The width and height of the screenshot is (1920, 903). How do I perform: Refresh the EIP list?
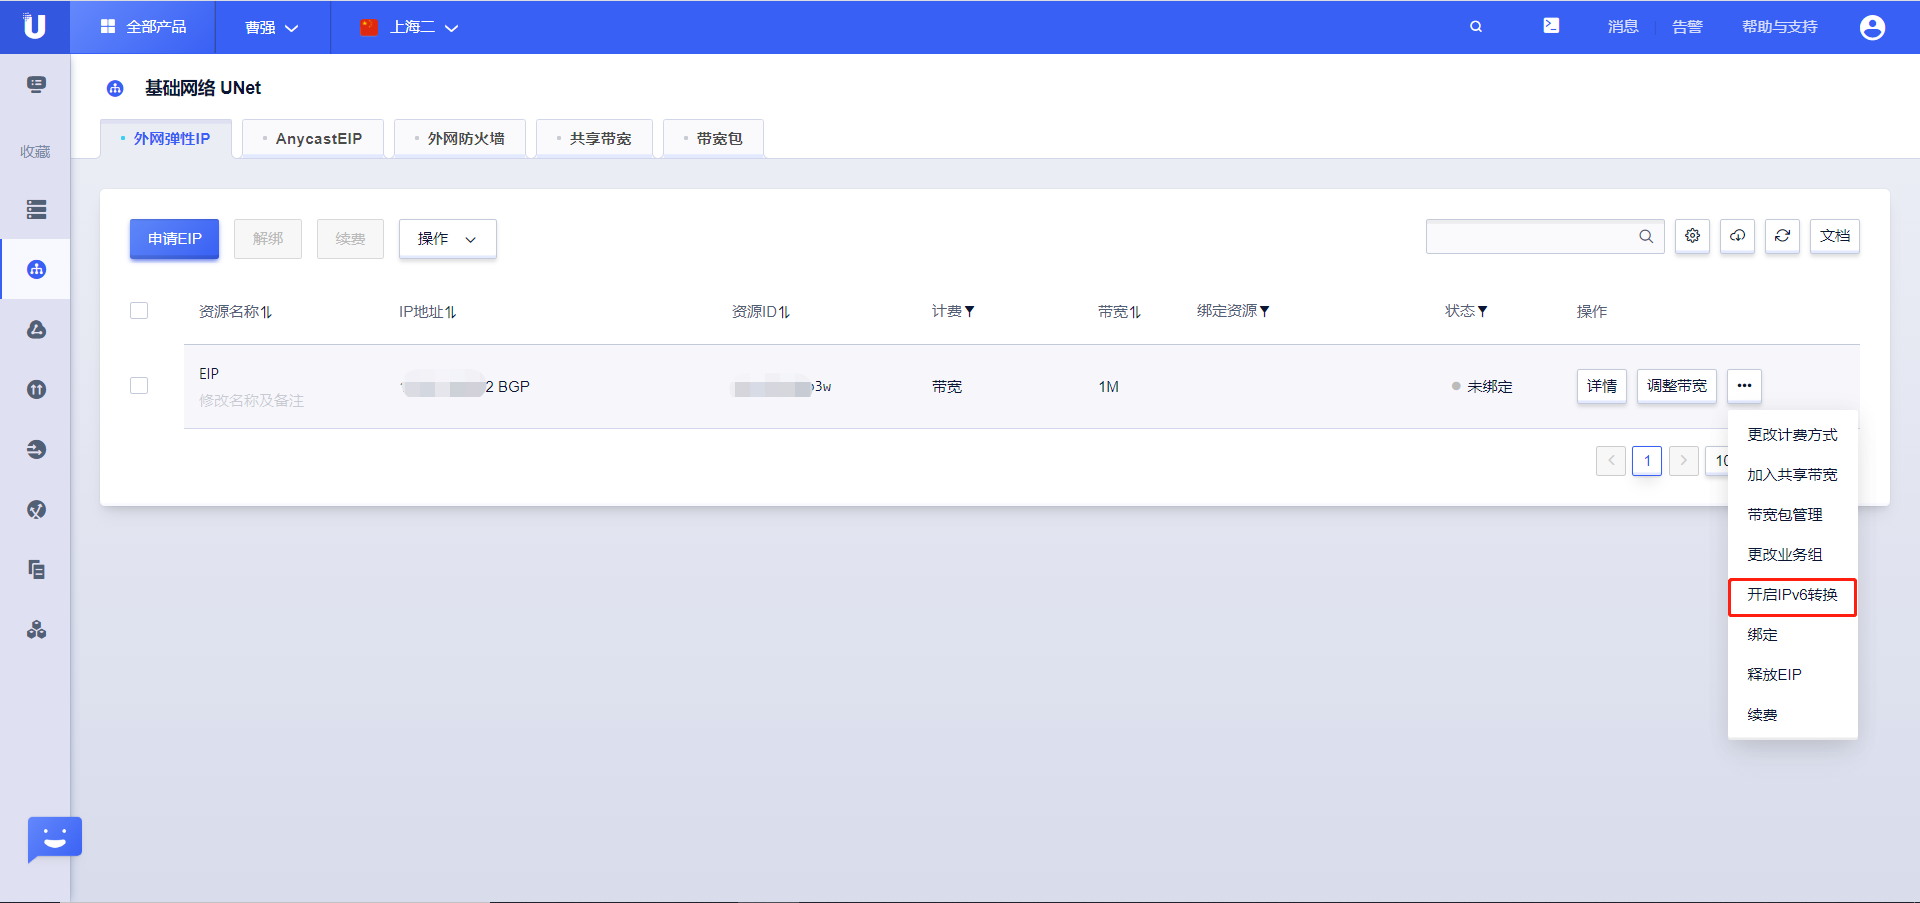(1782, 236)
